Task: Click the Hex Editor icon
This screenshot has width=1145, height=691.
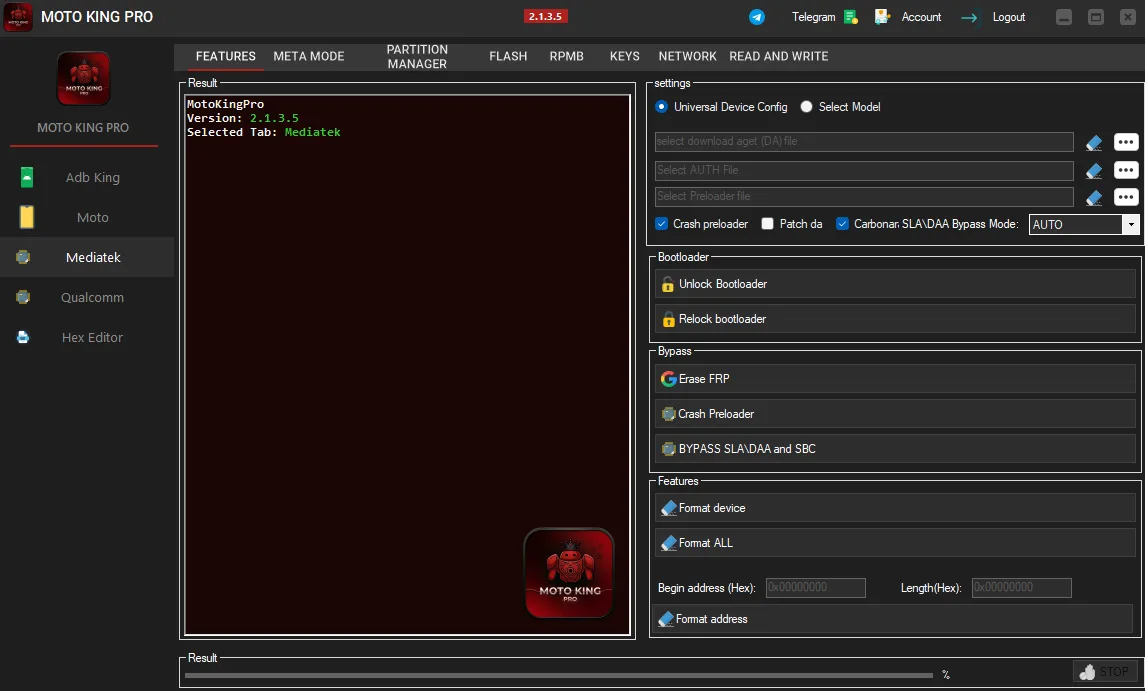Action: [x=23, y=337]
